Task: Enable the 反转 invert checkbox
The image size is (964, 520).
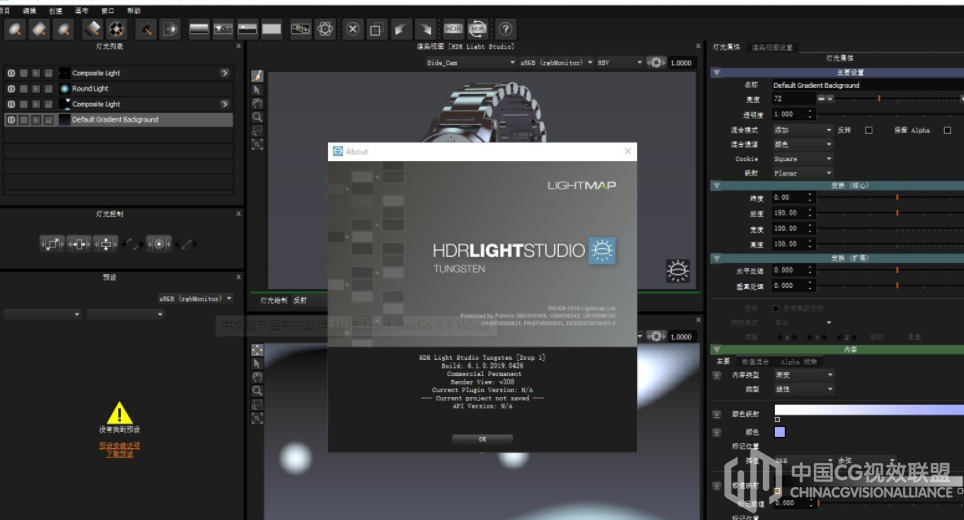Action: [869, 130]
